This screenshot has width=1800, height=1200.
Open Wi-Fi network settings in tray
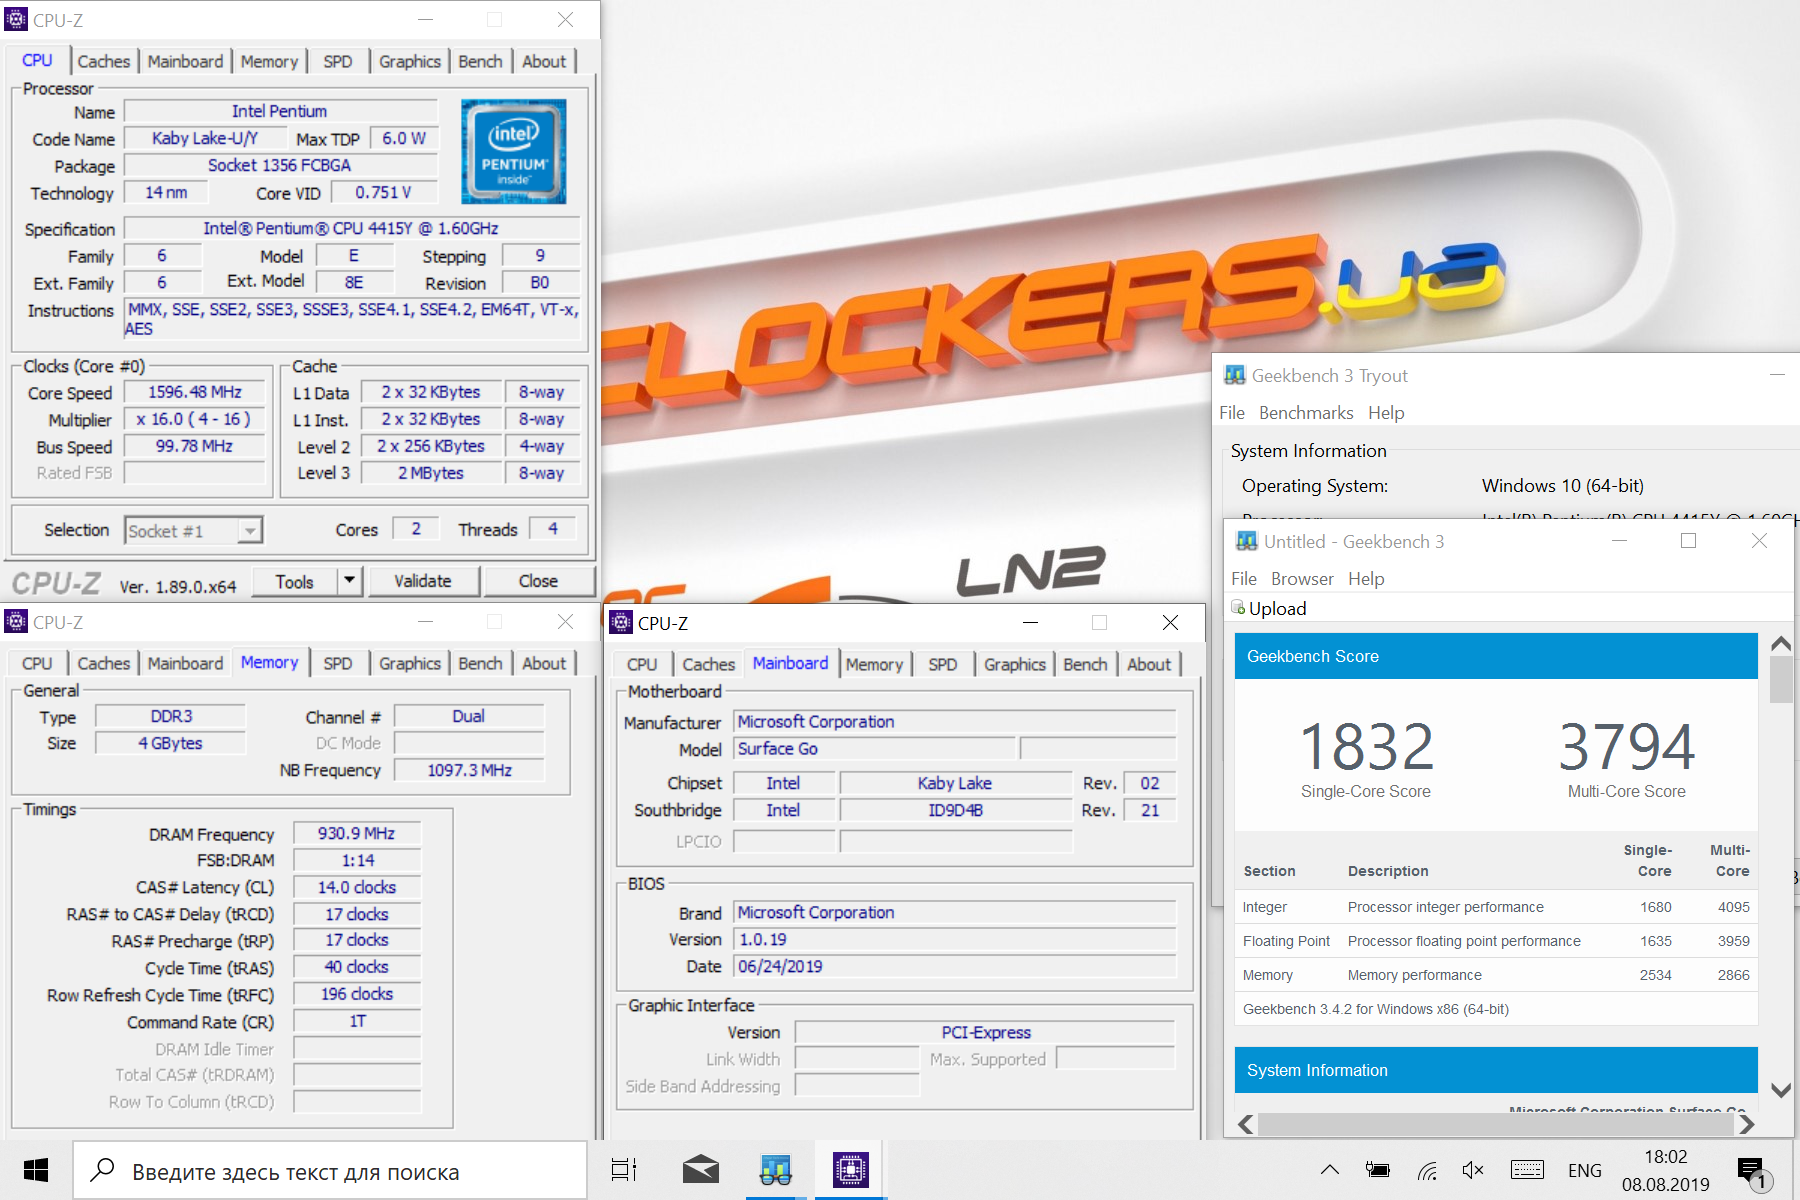(1427, 1170)
